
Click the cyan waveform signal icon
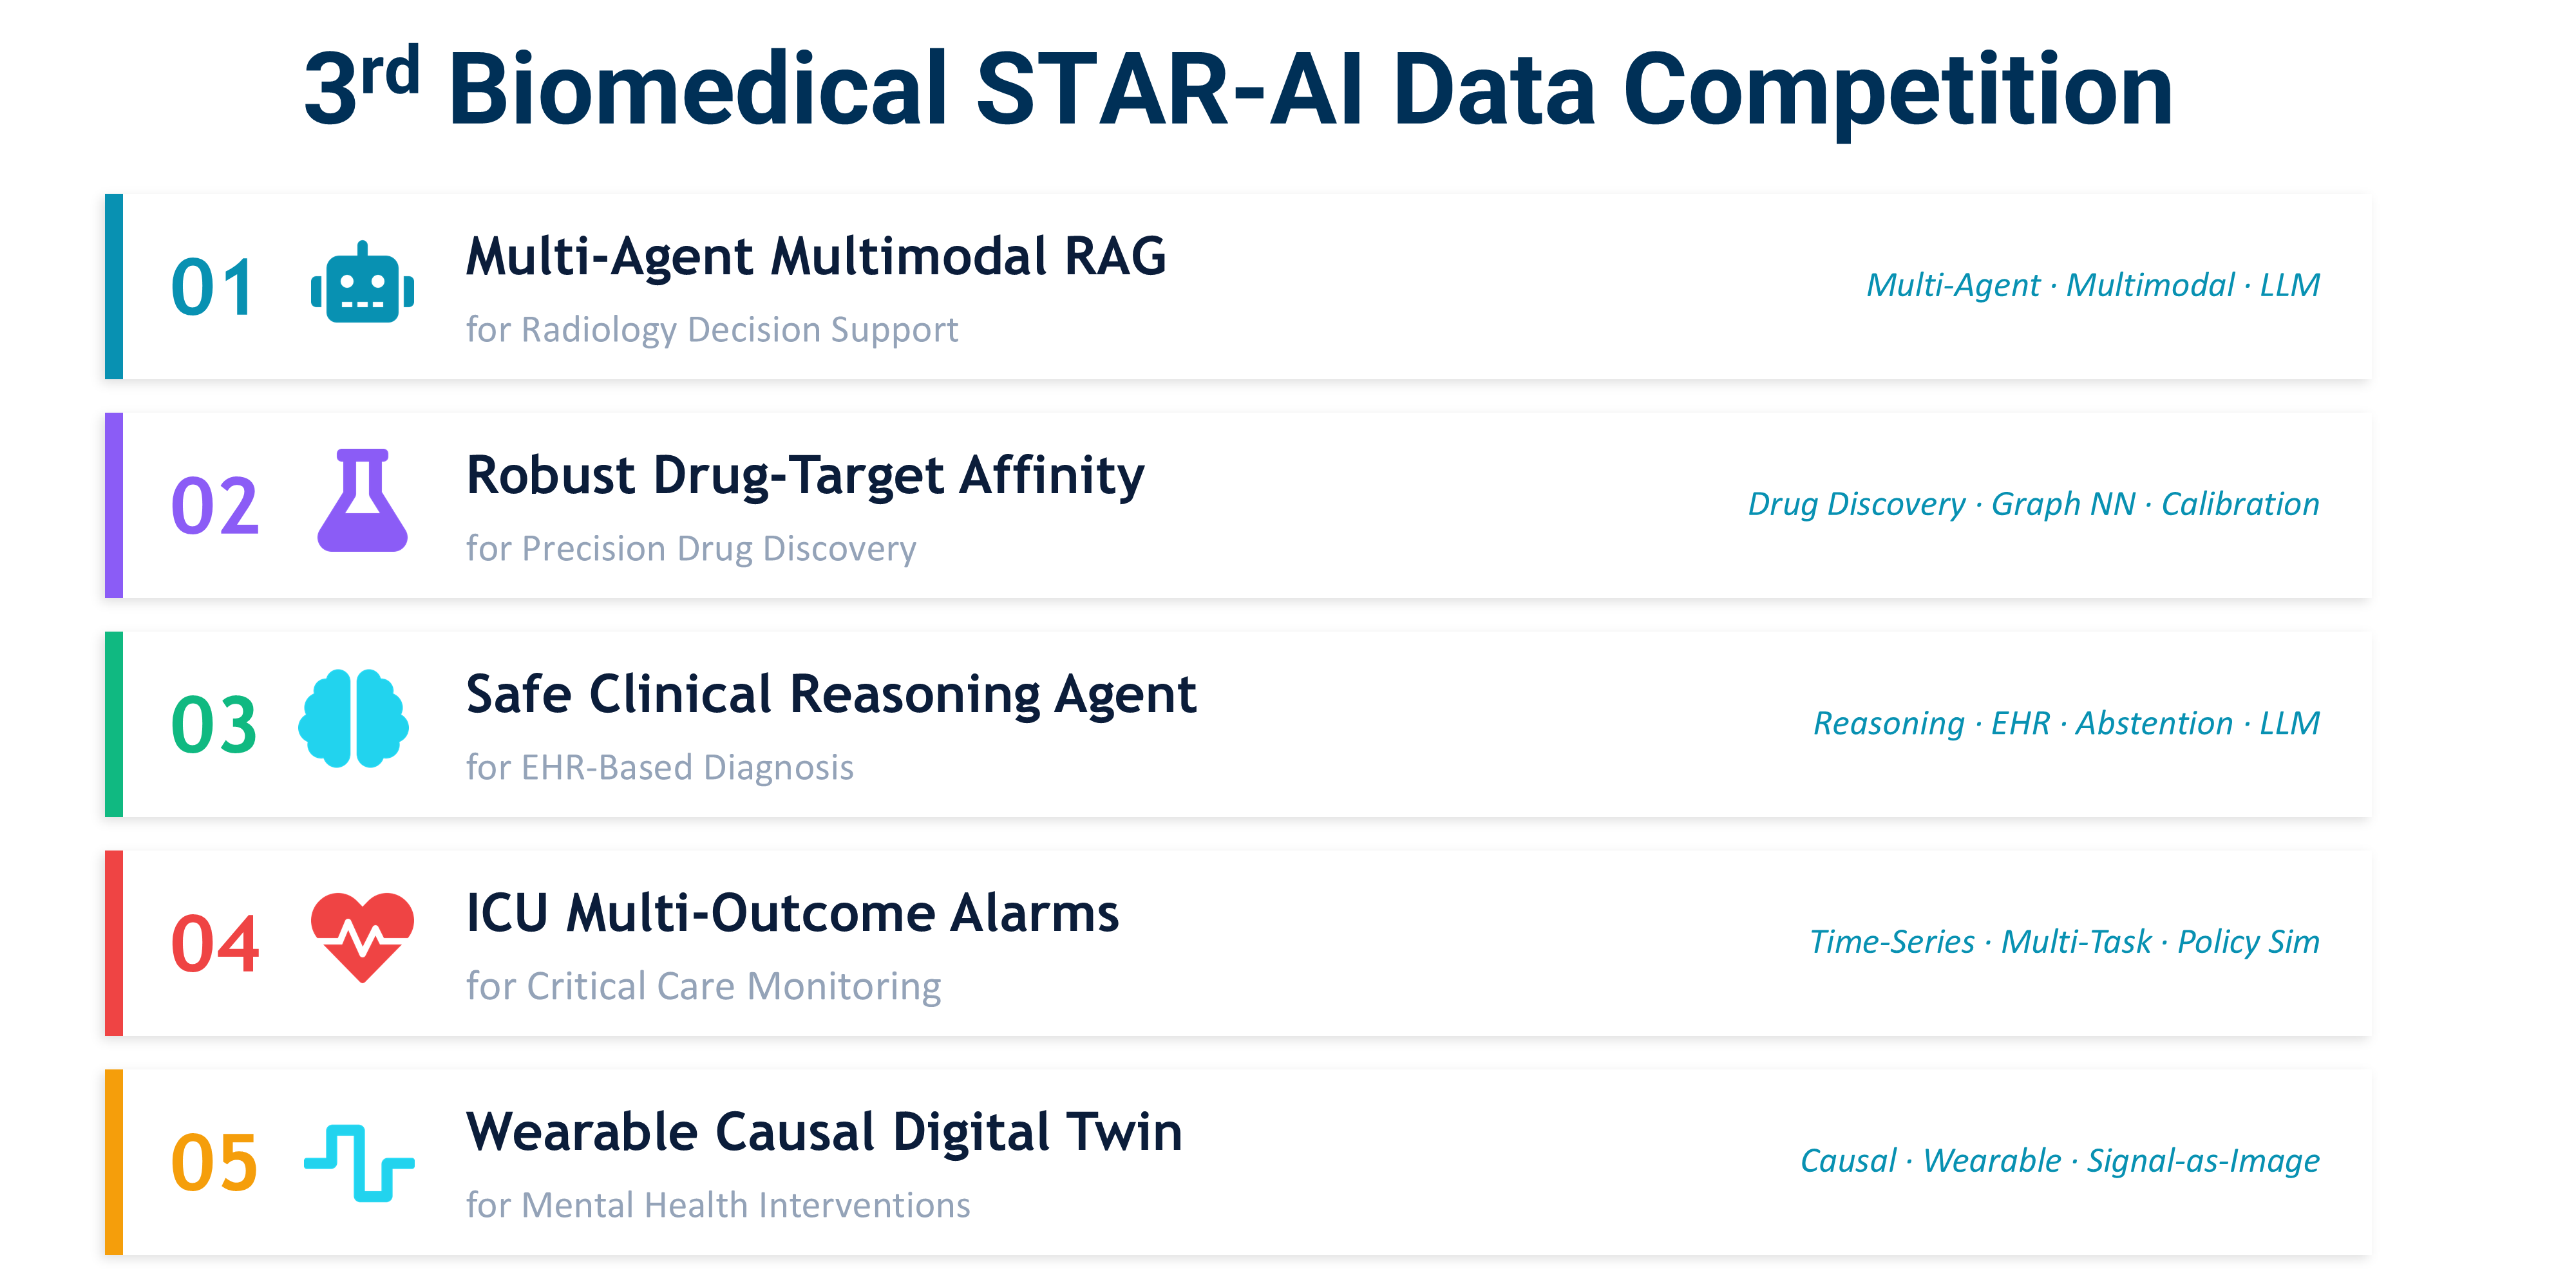pos(359,1162)
